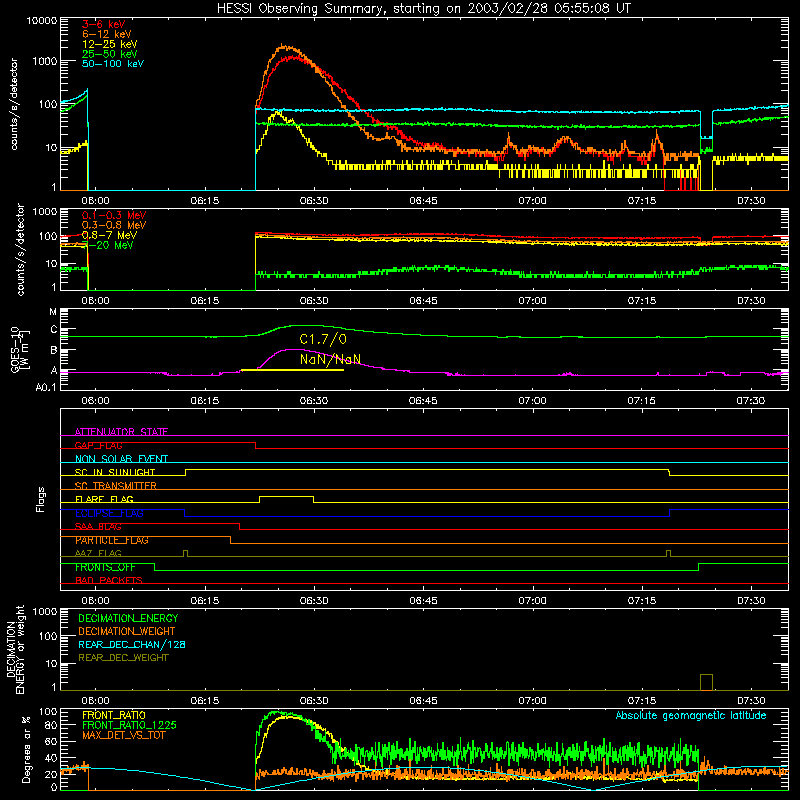Screen dimensions: 800x800
Task: Select the 3-6 keV legend label
Action: [104, 24]
